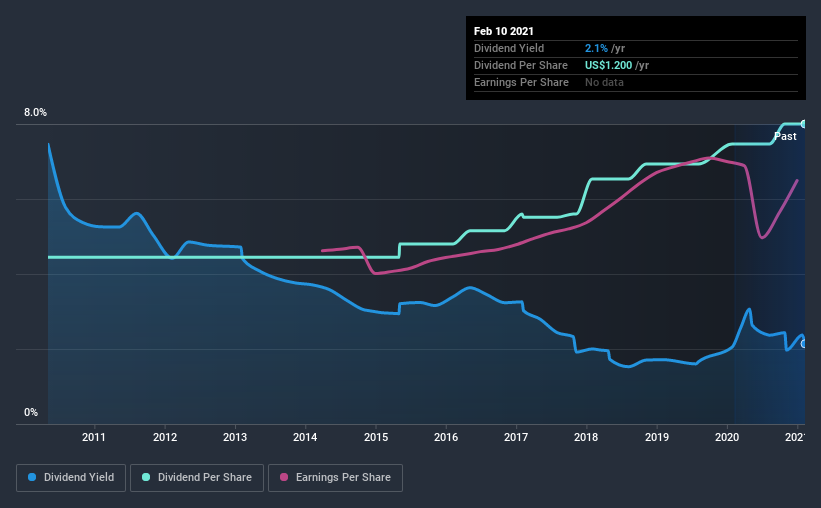Screen dimensions: 821x508
Task: Click the pink Earnings Per Share legend dot
Action: 284,477
